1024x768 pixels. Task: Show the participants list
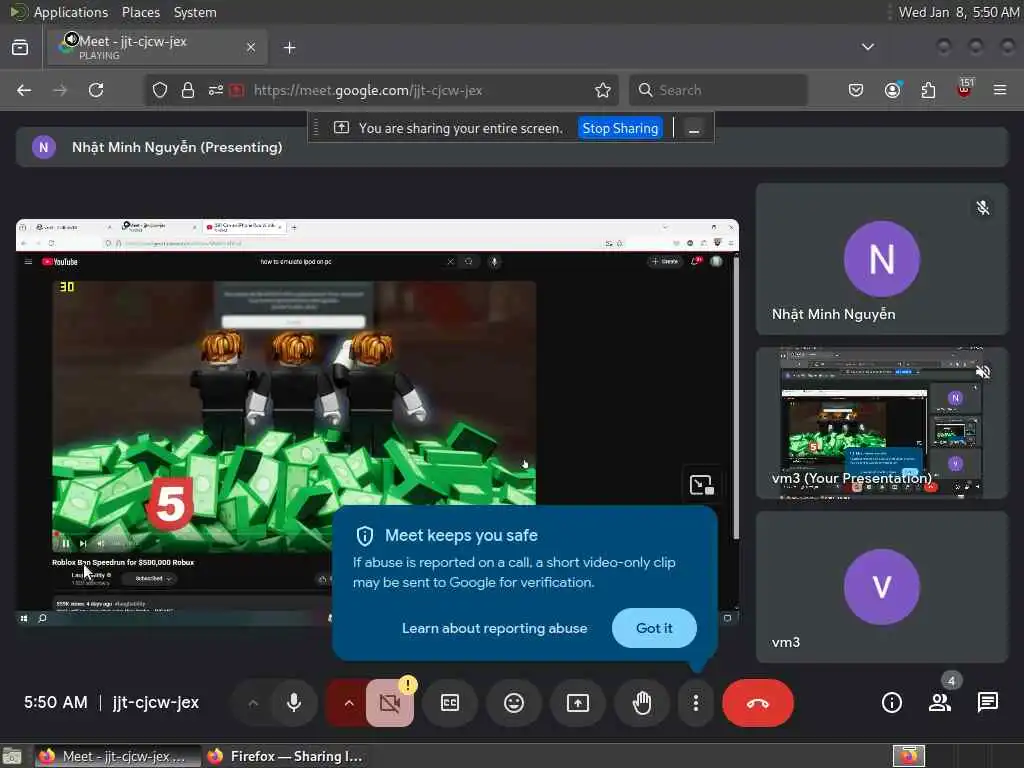tap(940, 703)
